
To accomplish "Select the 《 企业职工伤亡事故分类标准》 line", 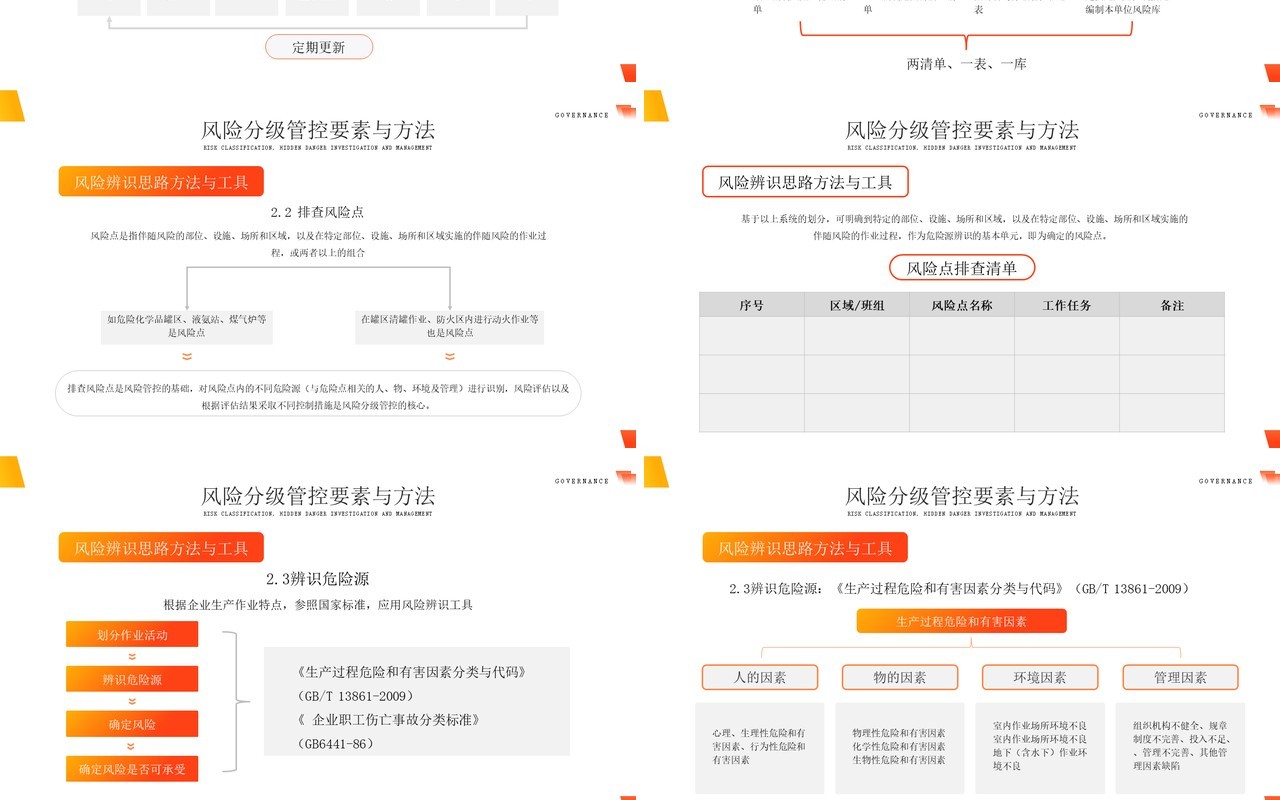I will [389, 720].
